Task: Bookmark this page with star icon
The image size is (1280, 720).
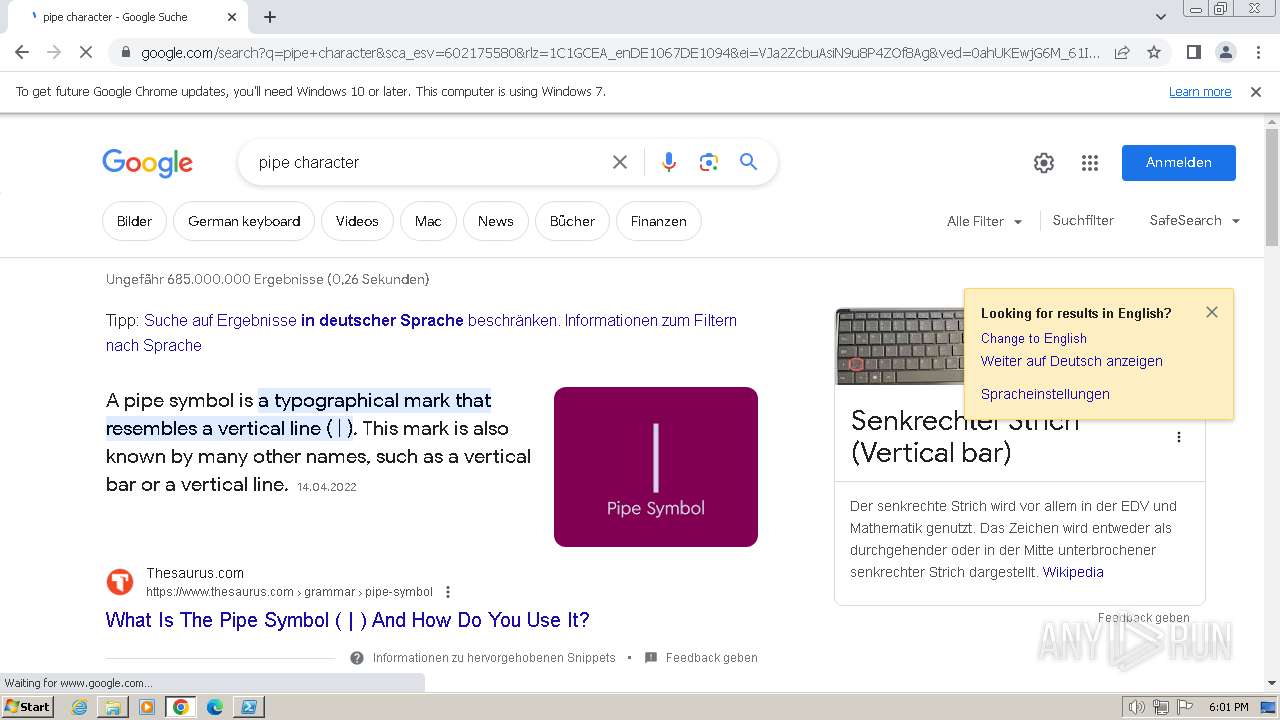Action: (x=1154, y=52)
